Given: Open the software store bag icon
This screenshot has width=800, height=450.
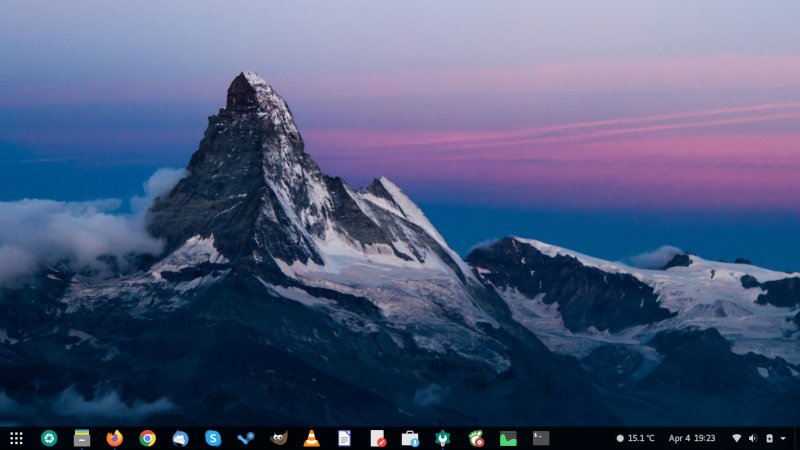Looking at the screenshot, I should coord(410,438).
